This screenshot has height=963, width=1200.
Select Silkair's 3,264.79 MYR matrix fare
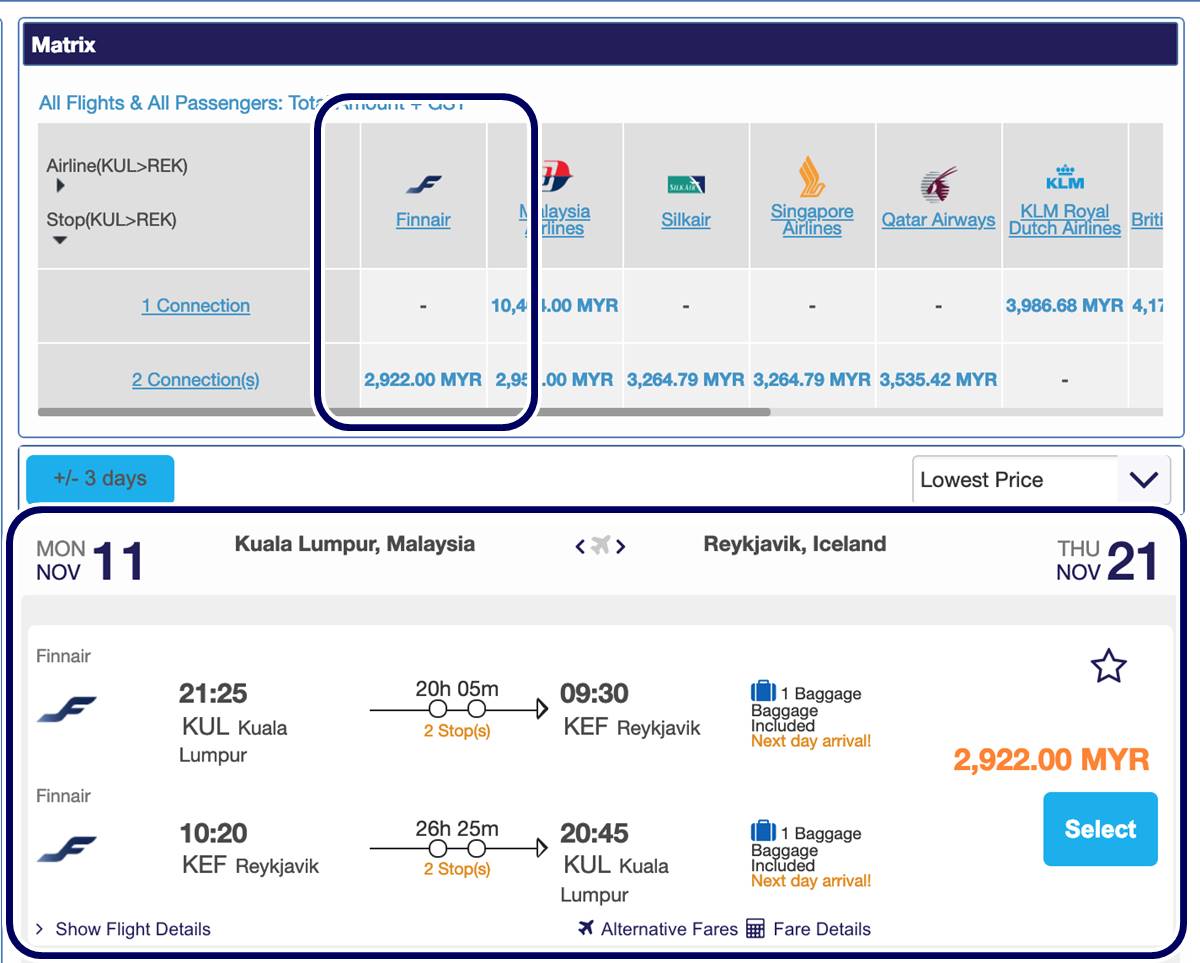[x=686, y=380]
